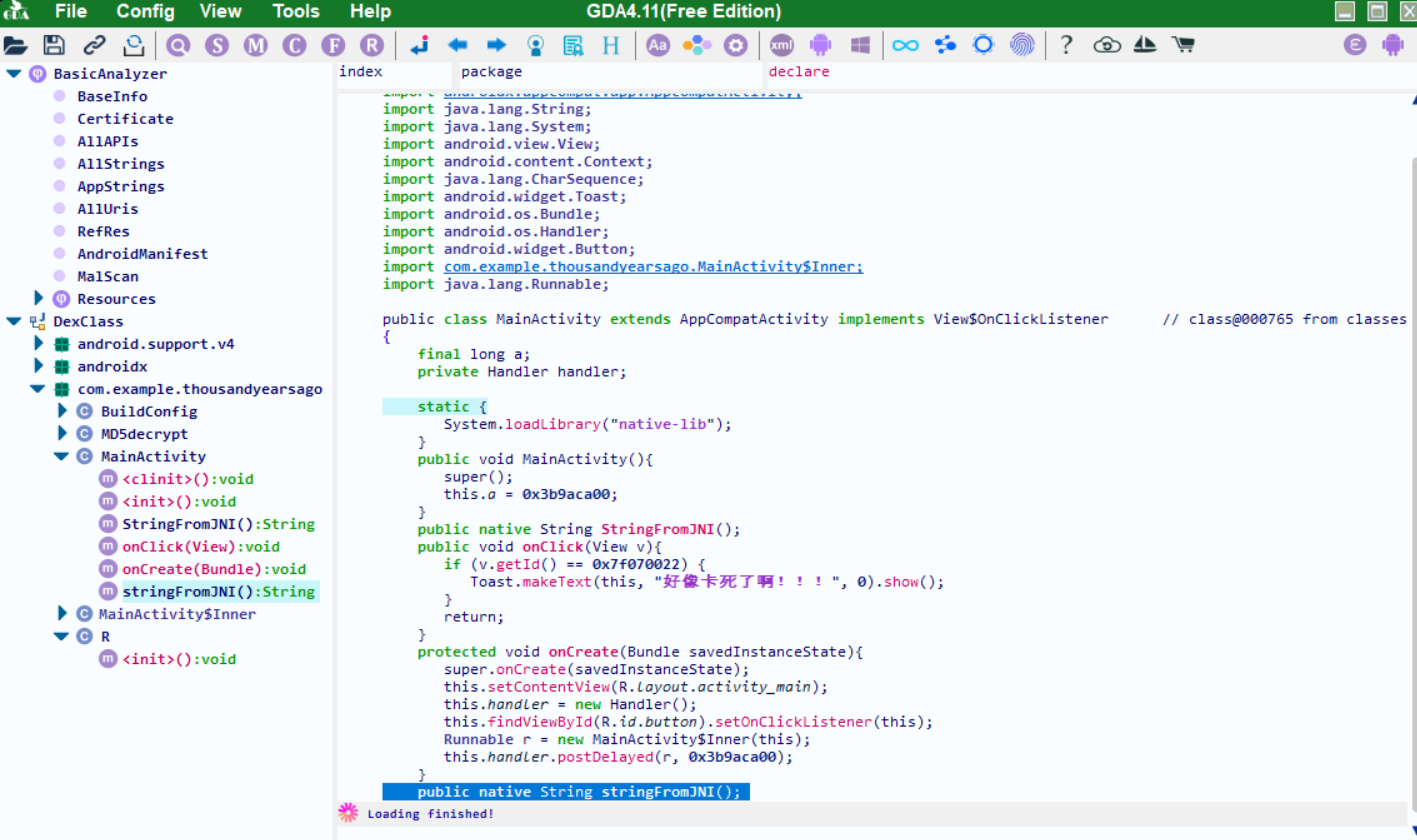Click the purple C toolbar icon
1417x840 pixels.
pos(294,45)
